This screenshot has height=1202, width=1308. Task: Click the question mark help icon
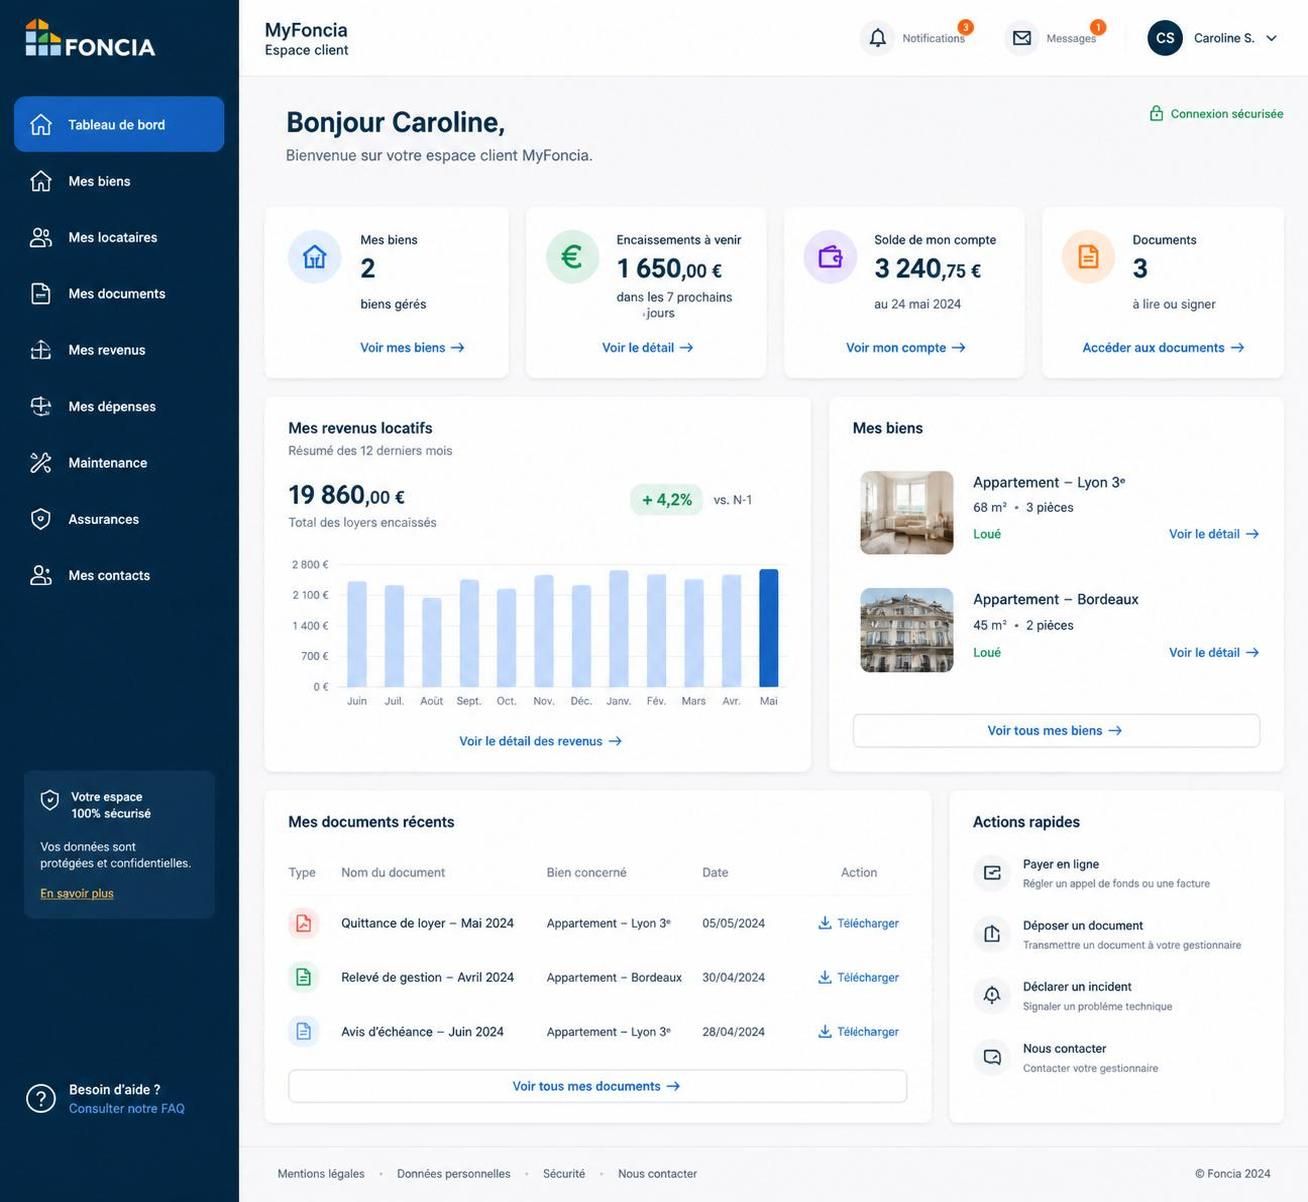tap(41, 1098)
